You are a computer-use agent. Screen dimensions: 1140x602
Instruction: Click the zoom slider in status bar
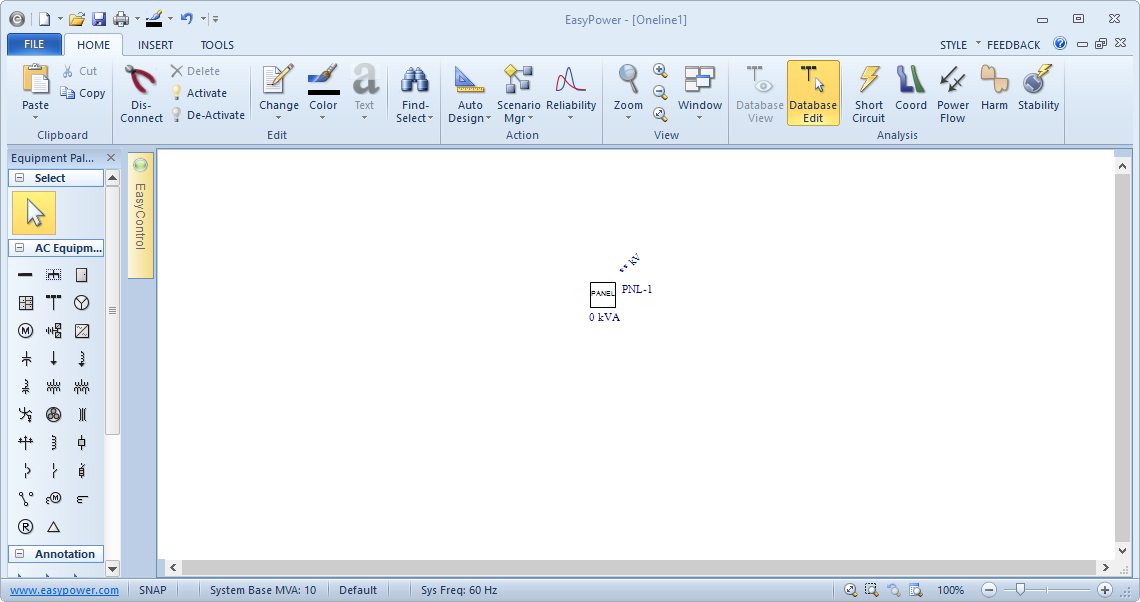click(1019, 590)
